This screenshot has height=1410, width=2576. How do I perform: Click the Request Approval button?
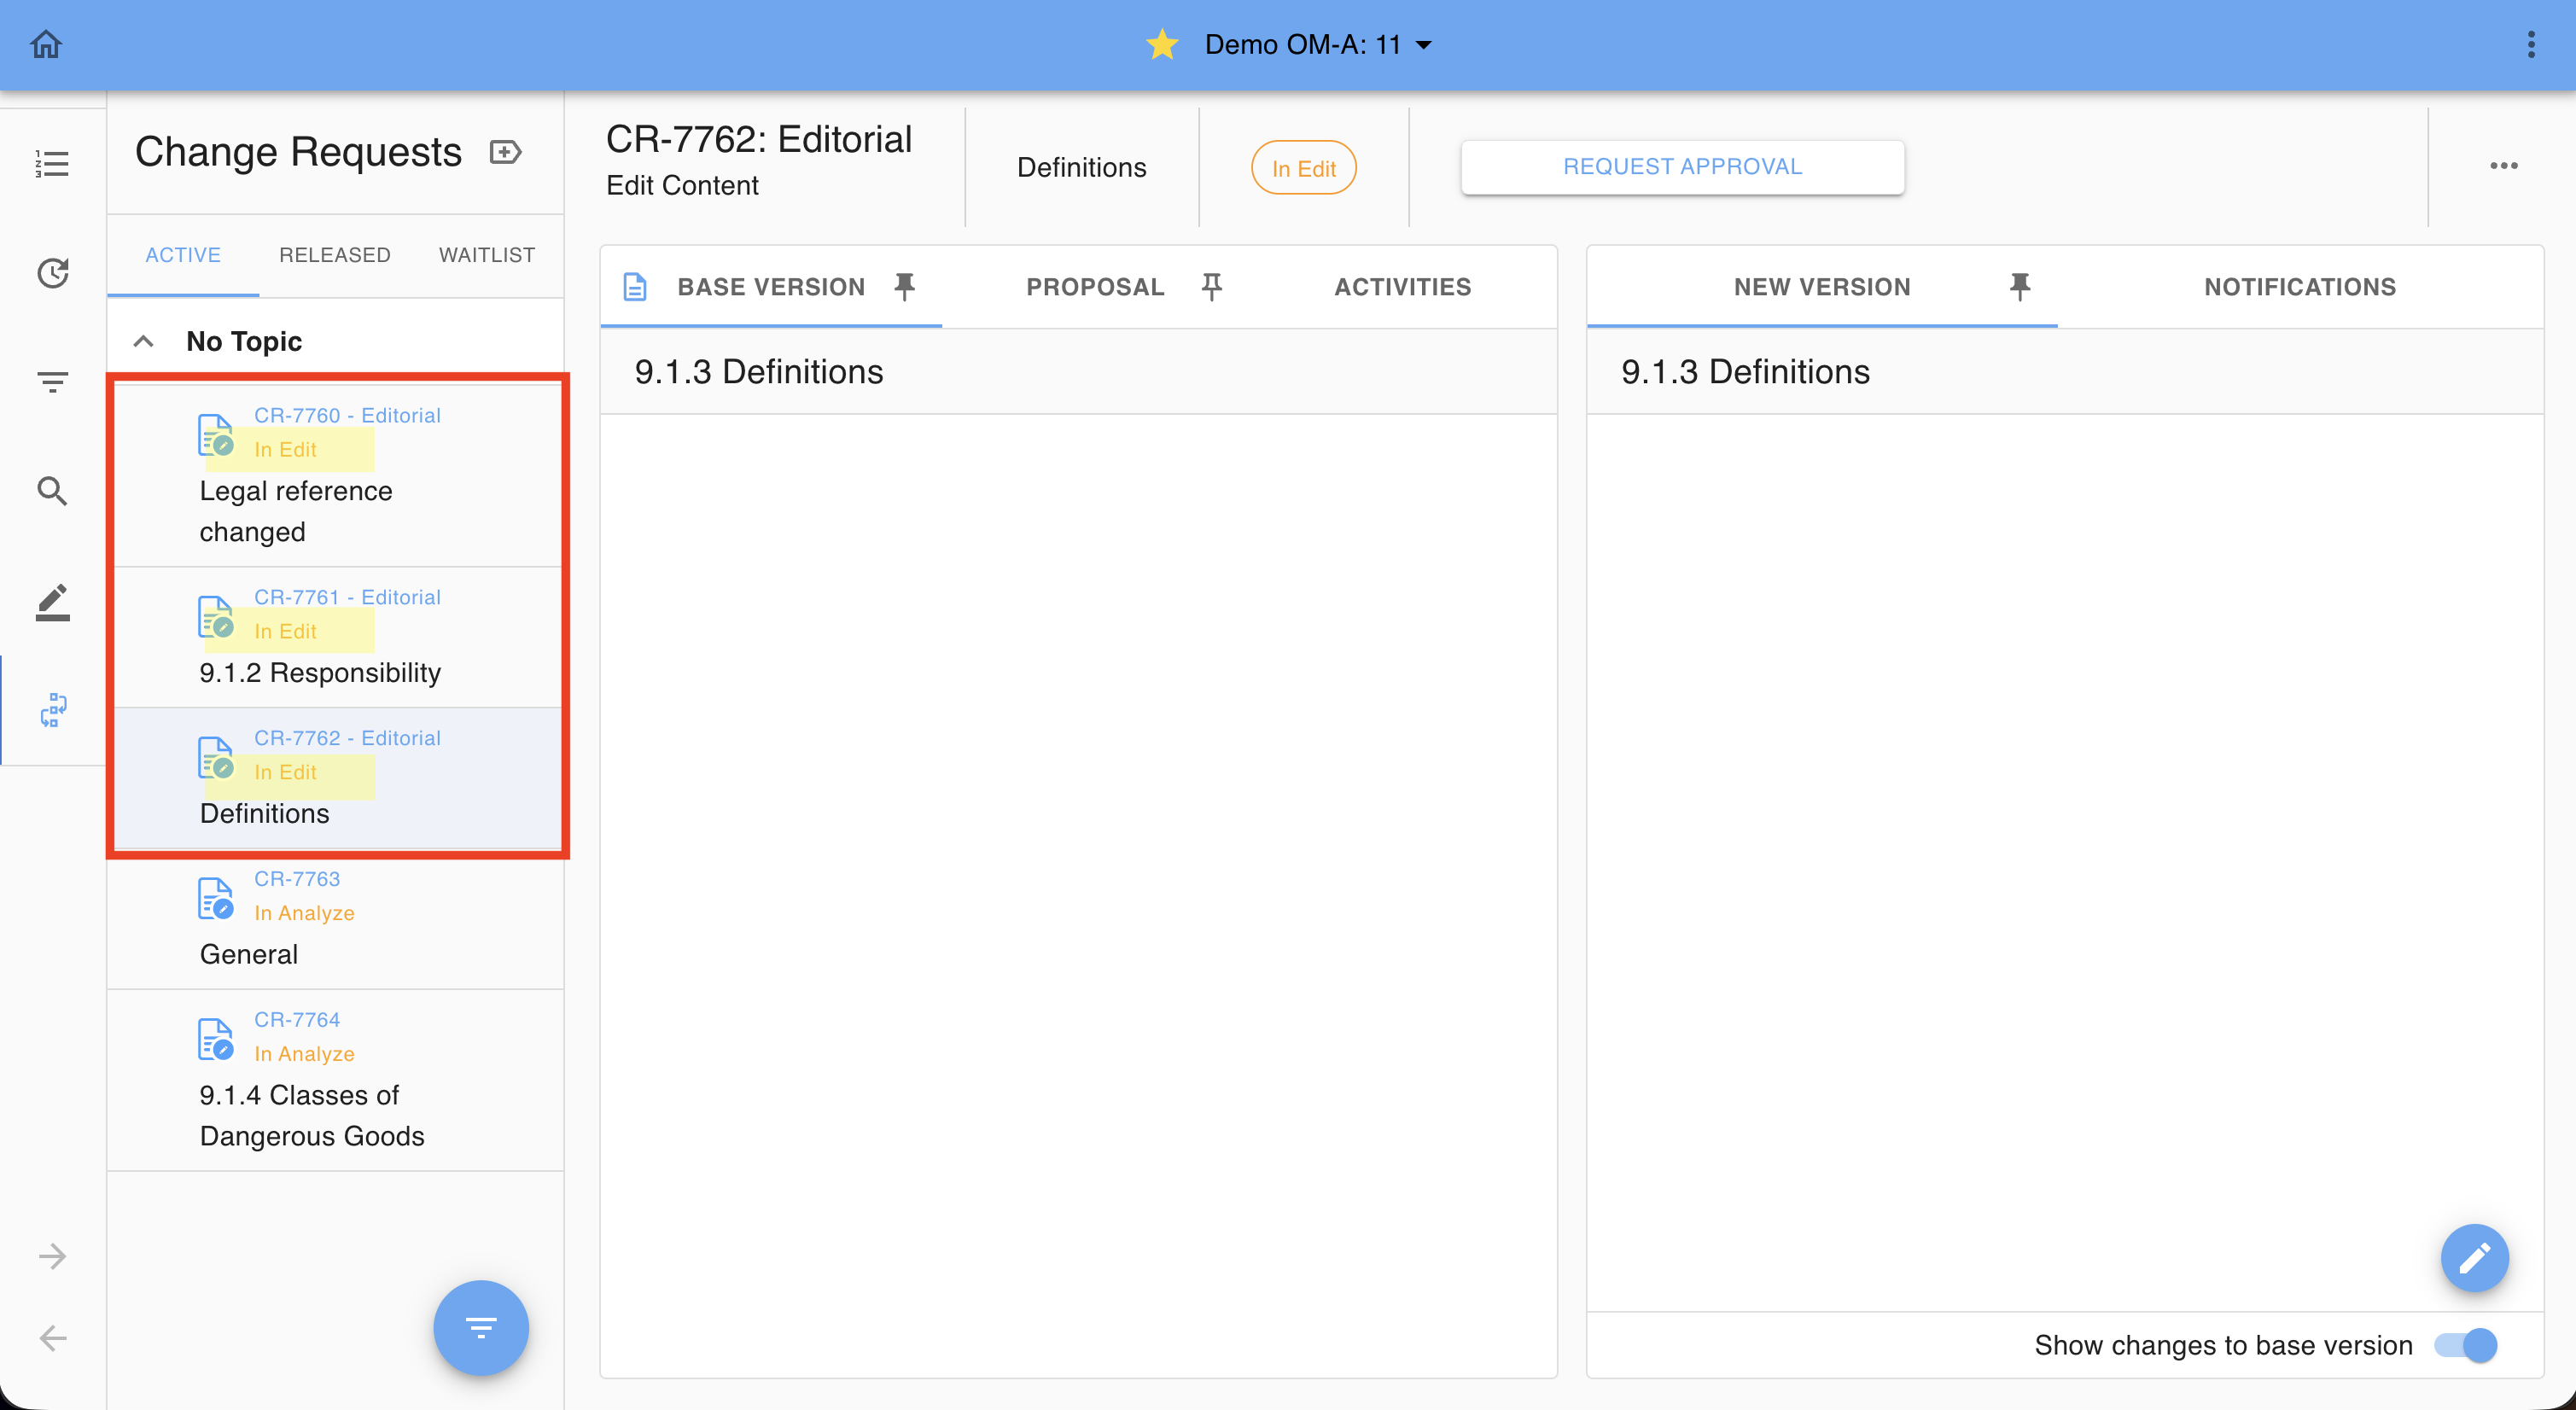pos(1682,167)
